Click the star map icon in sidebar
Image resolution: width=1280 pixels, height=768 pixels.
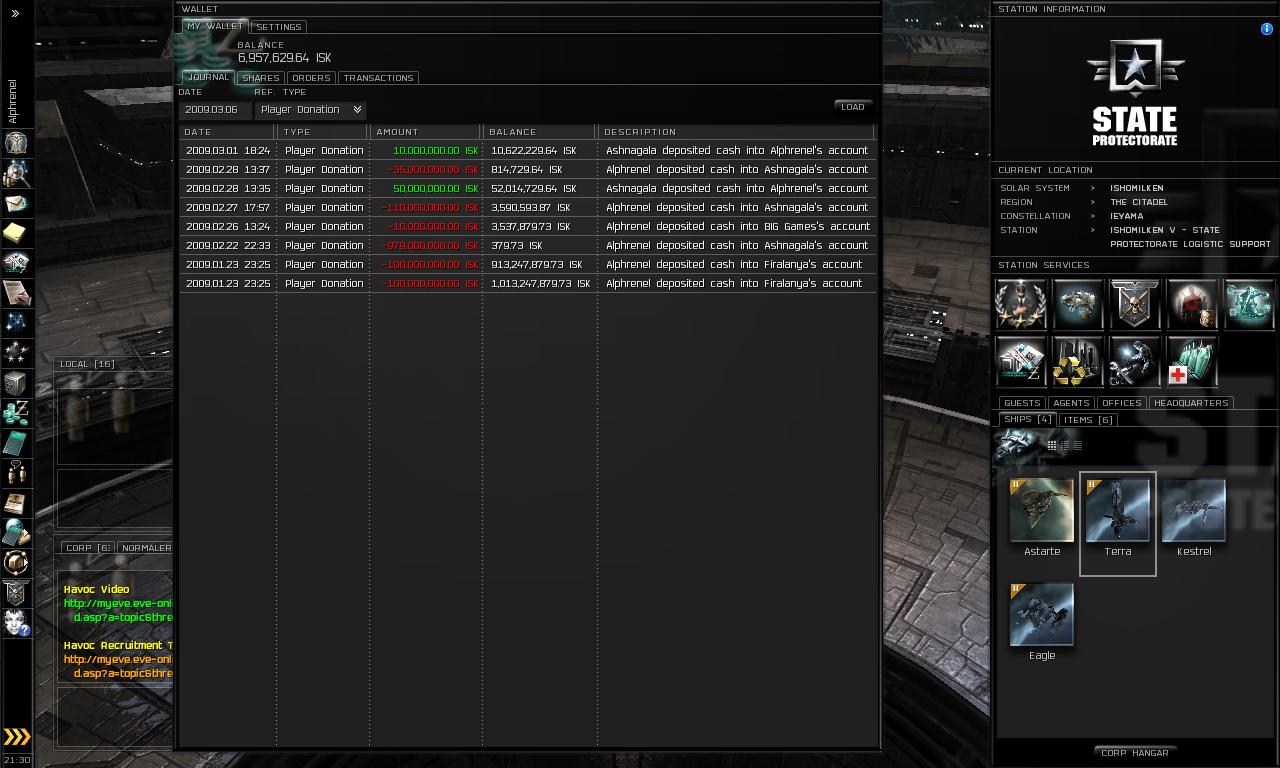click(16, 323)
